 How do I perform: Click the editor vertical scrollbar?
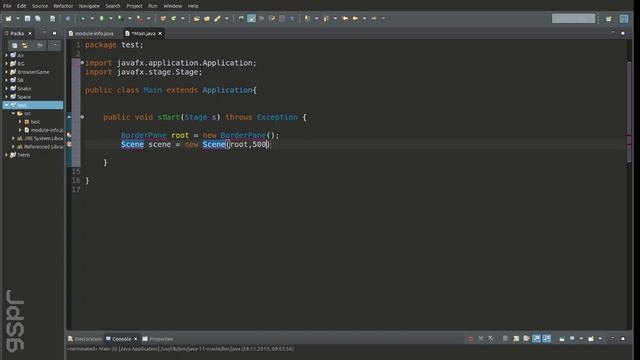(x=629, y=112)
